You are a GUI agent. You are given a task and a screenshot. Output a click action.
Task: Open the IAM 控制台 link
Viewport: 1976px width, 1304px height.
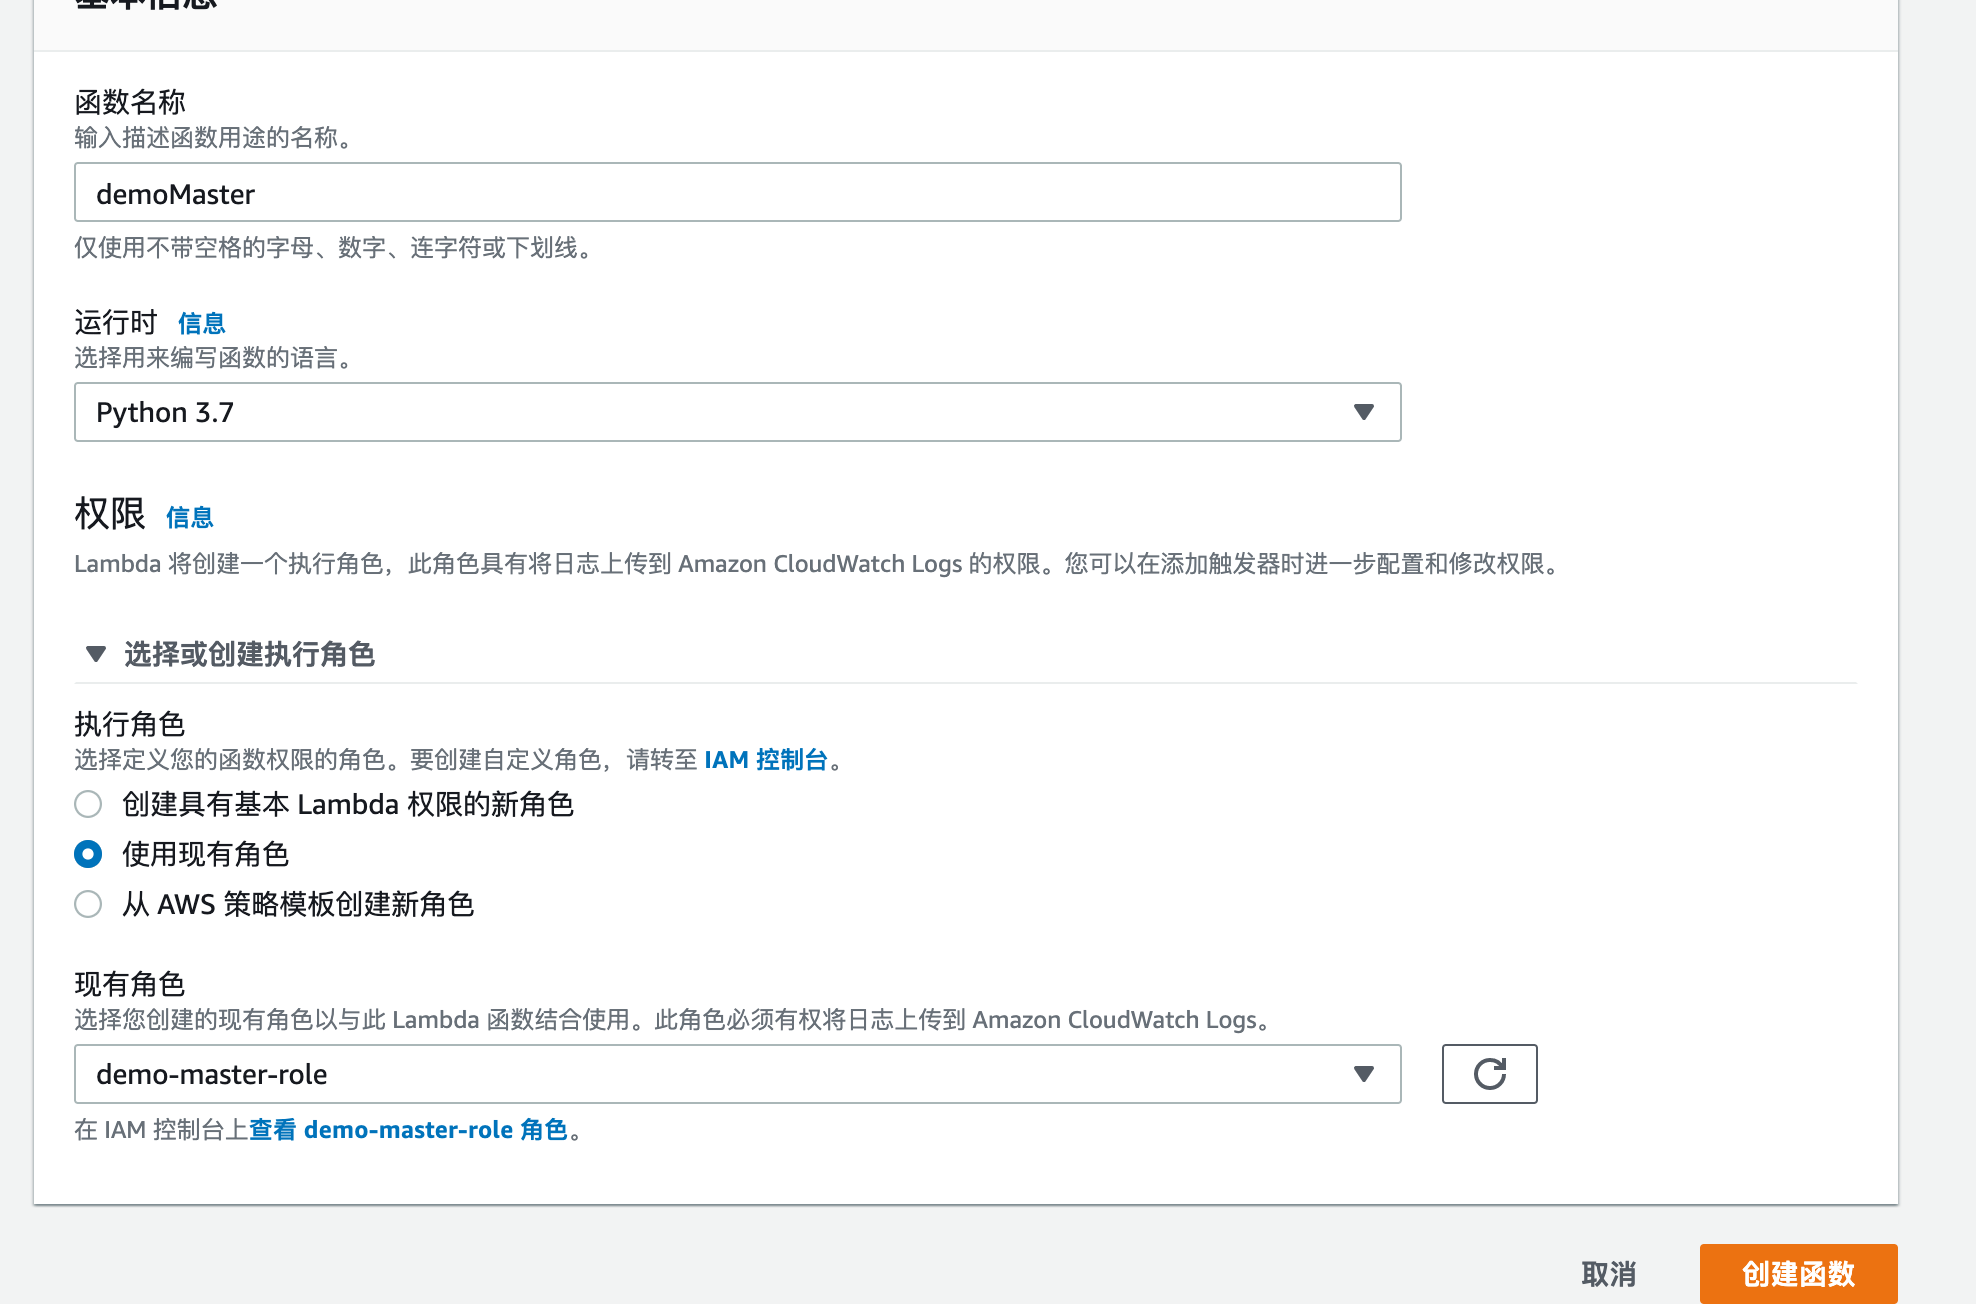point(766,760)
